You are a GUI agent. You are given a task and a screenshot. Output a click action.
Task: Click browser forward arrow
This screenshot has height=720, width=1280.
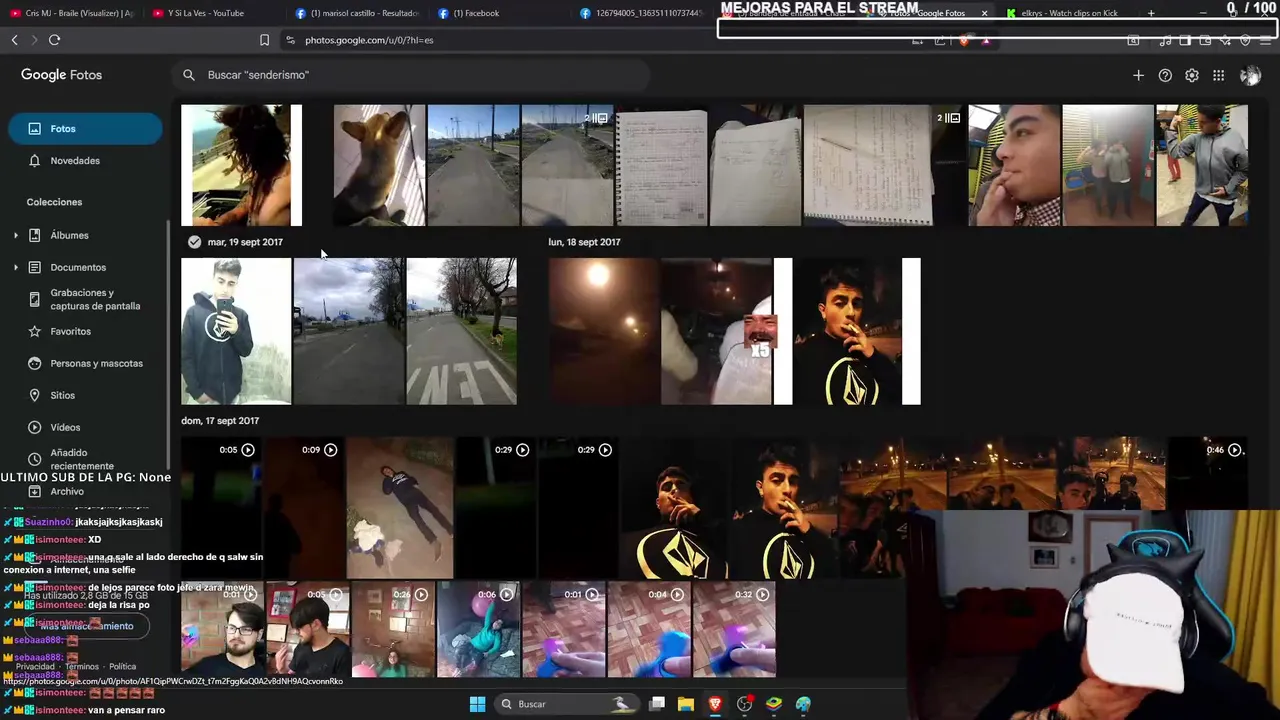pyautogui.click(x=34, y=40)
